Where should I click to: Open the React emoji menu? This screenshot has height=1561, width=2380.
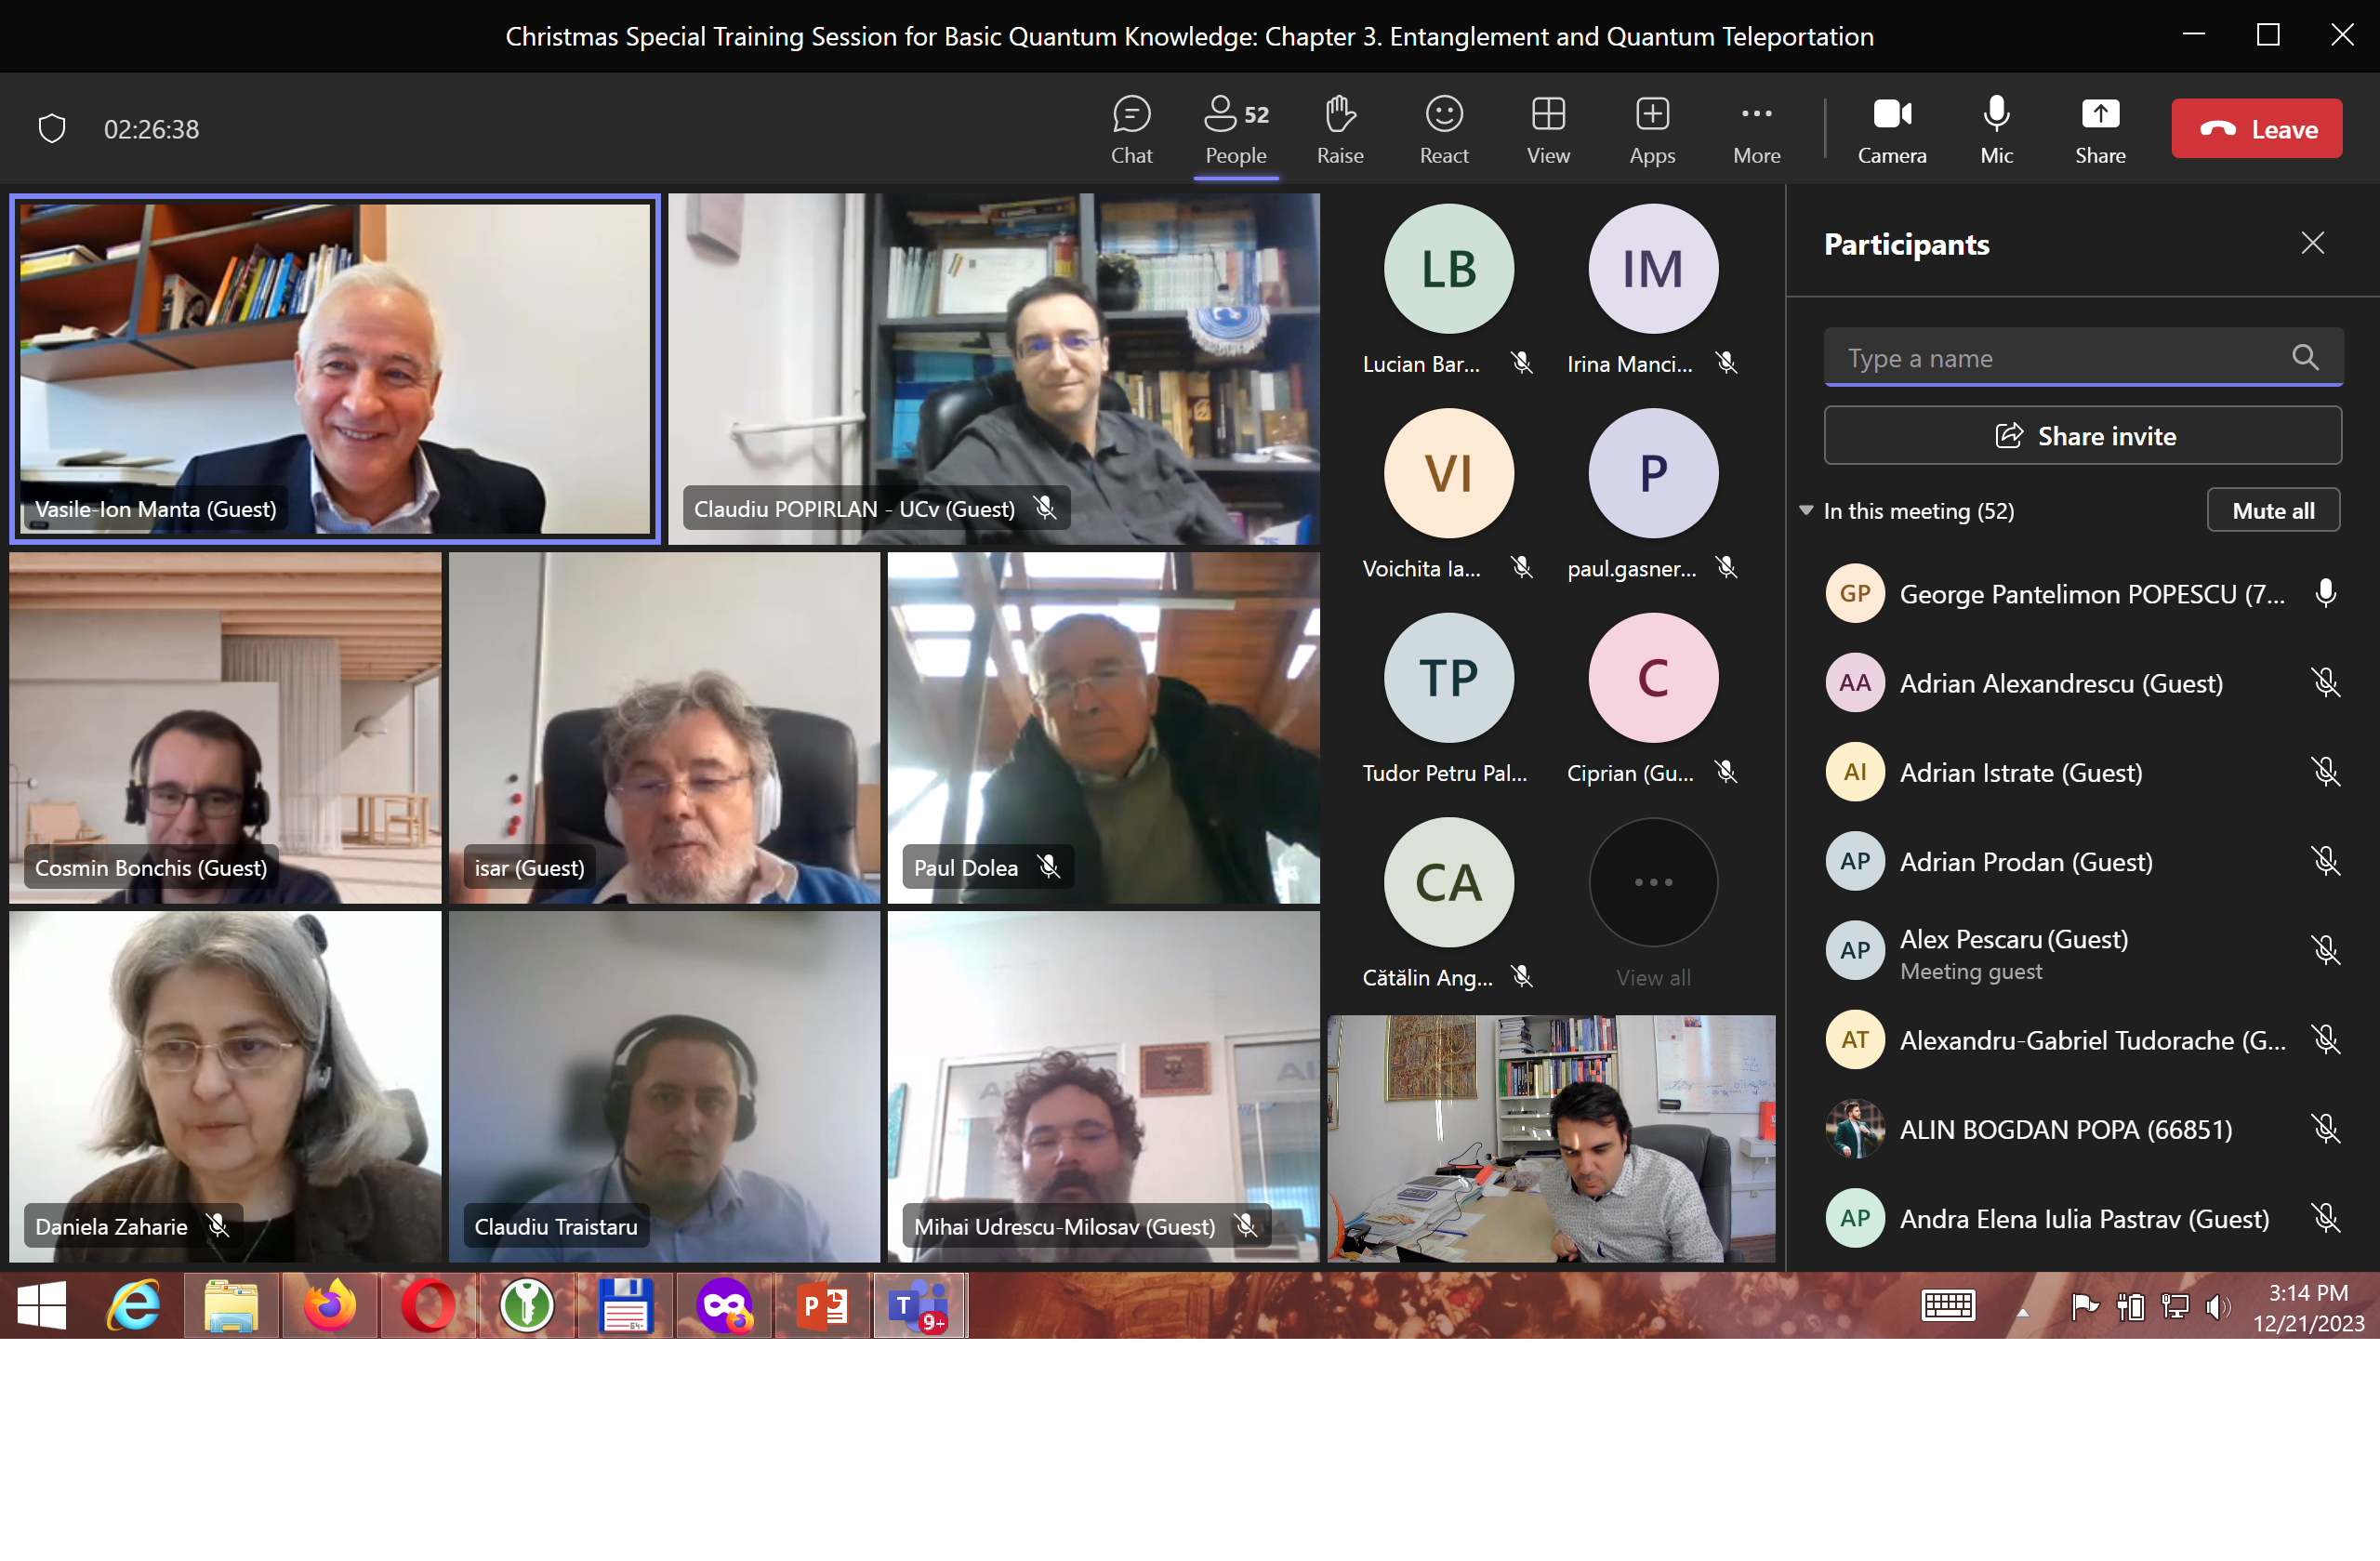pyautogui.click(x=1443, y=130)
